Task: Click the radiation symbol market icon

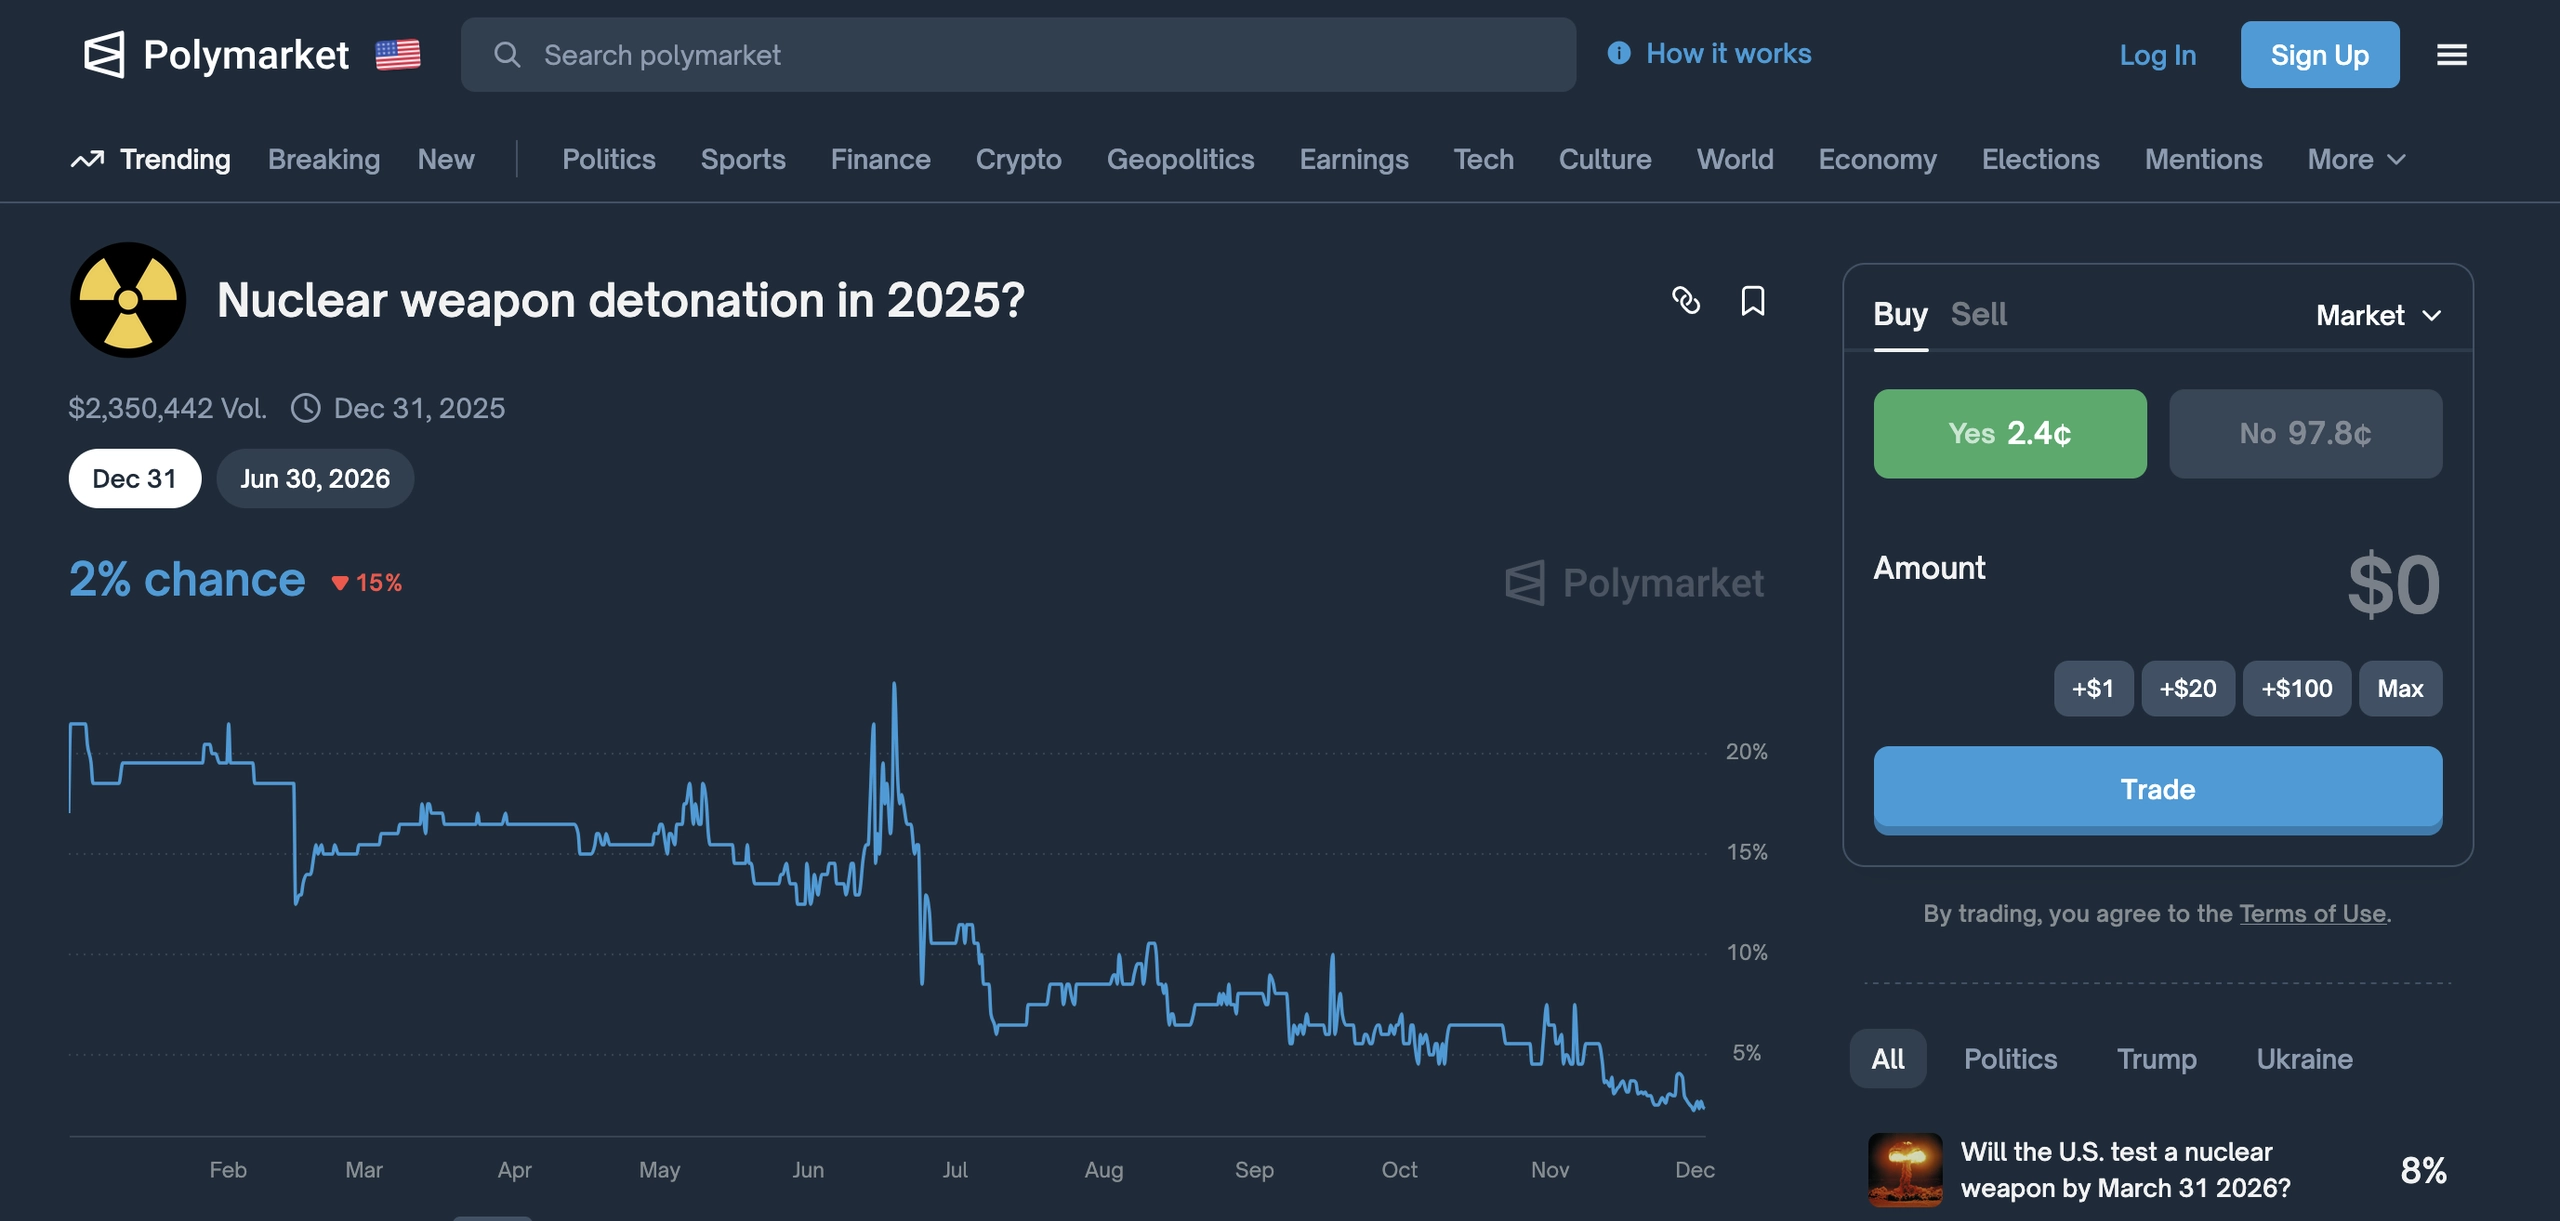Action: point(128,300)
